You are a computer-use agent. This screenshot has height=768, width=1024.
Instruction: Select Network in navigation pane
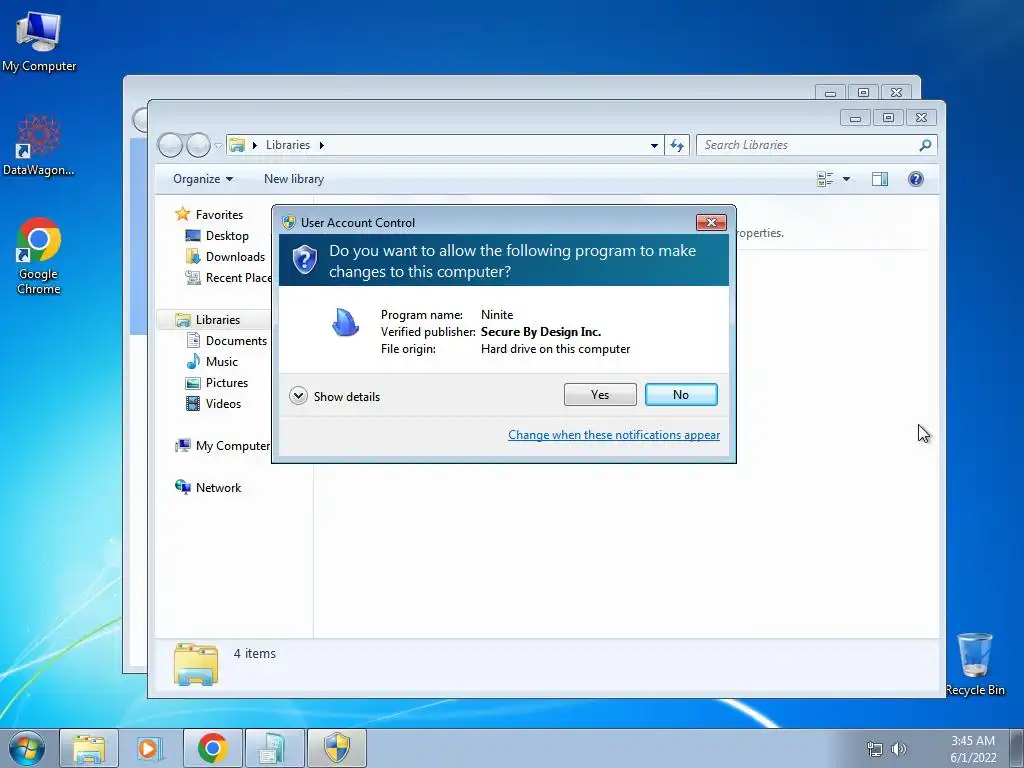[218, 488]
